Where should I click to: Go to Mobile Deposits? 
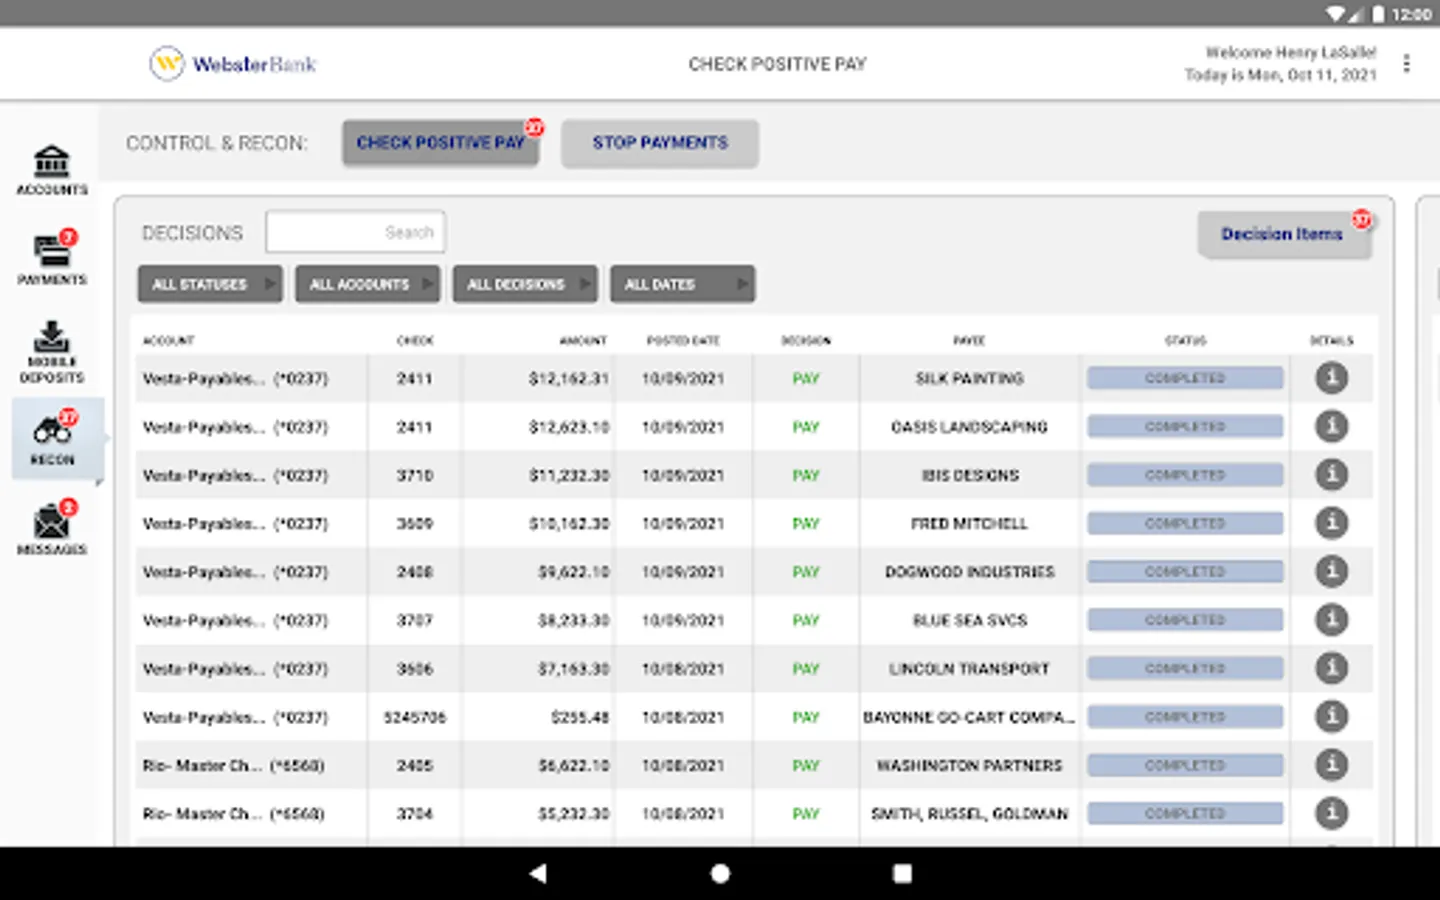pyautogui.click(x=52, y=351)
